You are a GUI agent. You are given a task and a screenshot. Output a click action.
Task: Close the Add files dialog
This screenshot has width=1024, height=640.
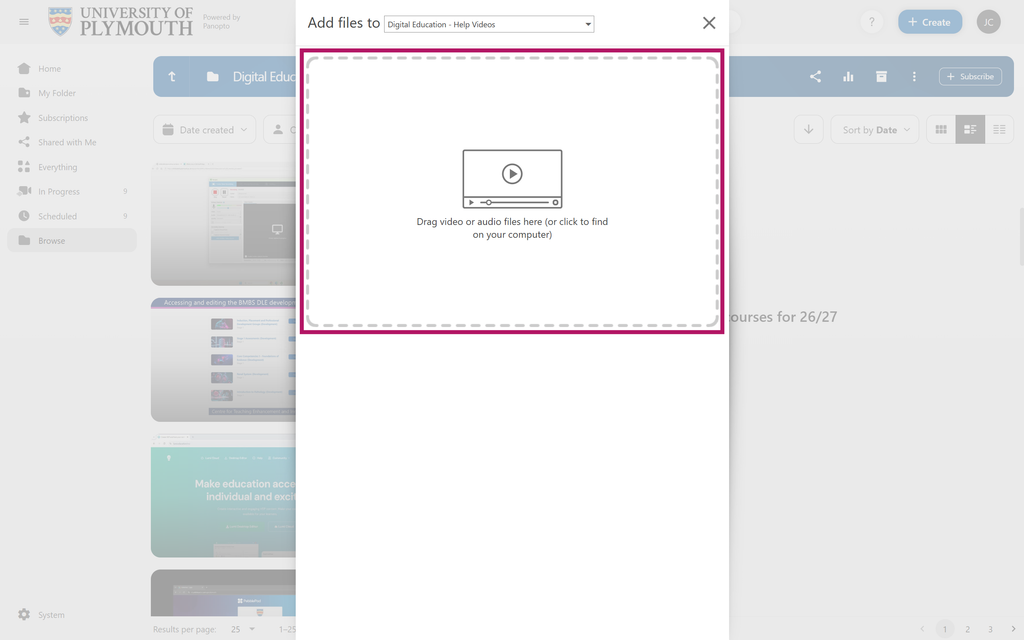point(709,23)
